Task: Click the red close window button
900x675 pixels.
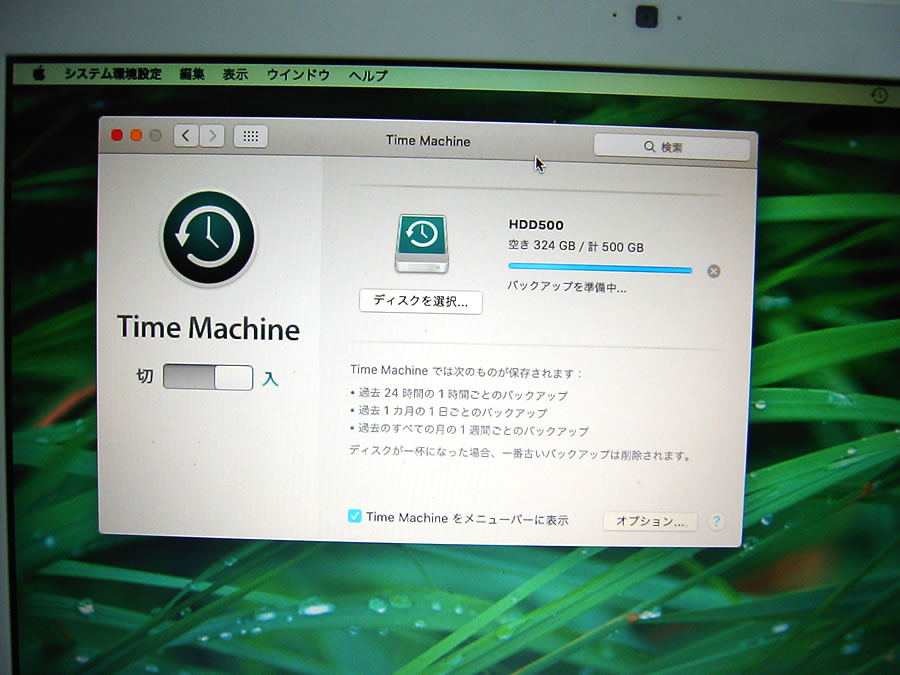Action: (117, 135)
